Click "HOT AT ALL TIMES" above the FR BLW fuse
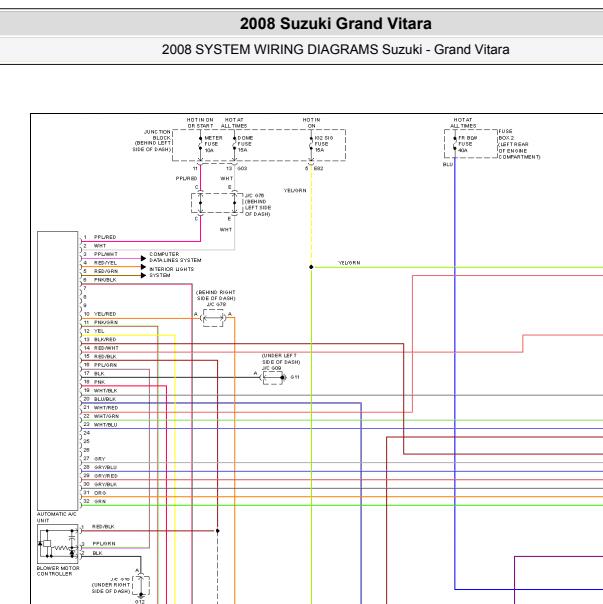Image resolution: width=603 pixels, height=604 pixels. (463, 123)
